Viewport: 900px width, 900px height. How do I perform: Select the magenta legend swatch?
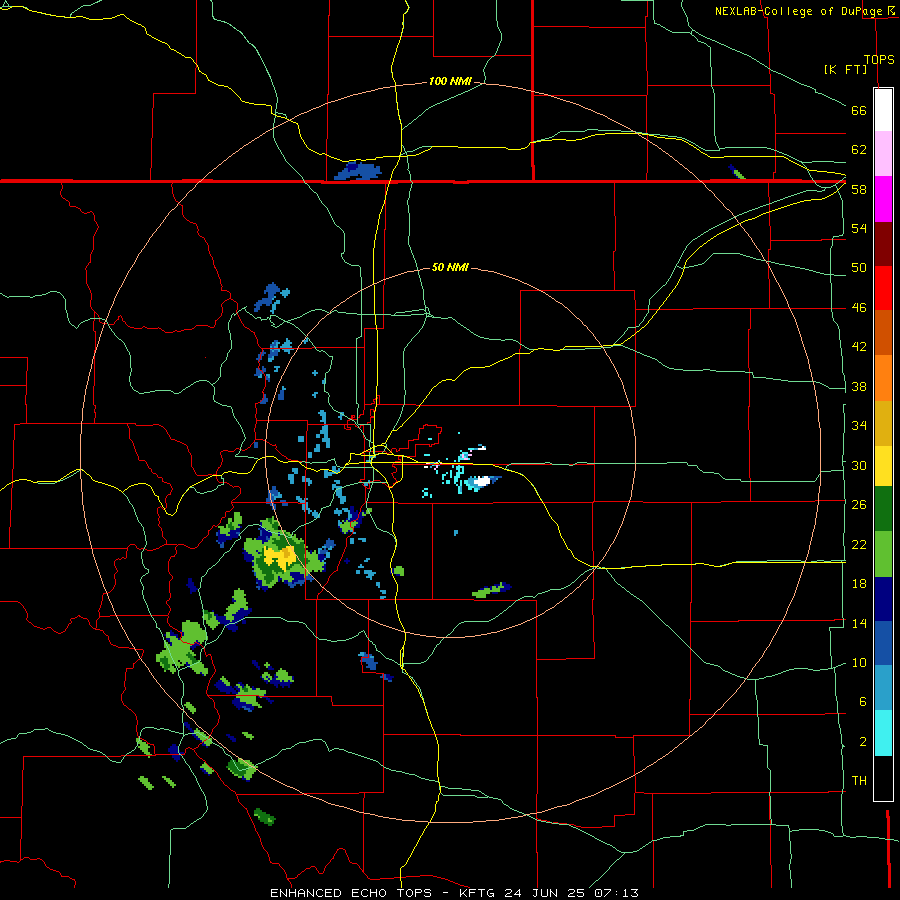click(883, 199)
